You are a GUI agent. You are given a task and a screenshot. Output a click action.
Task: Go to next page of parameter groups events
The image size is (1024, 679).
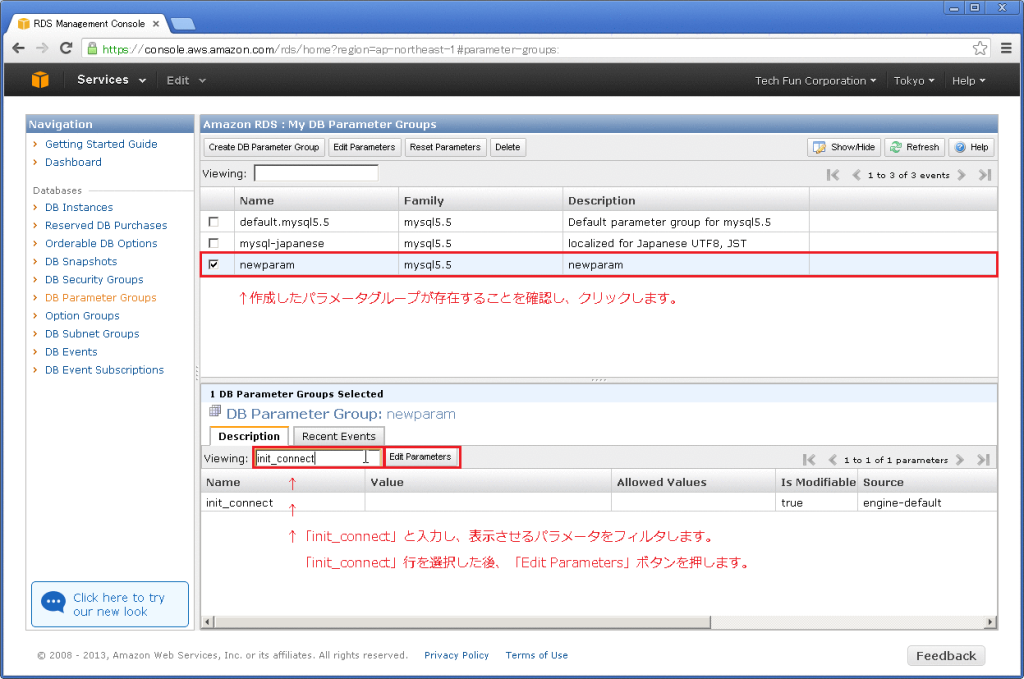click(961, 175)
